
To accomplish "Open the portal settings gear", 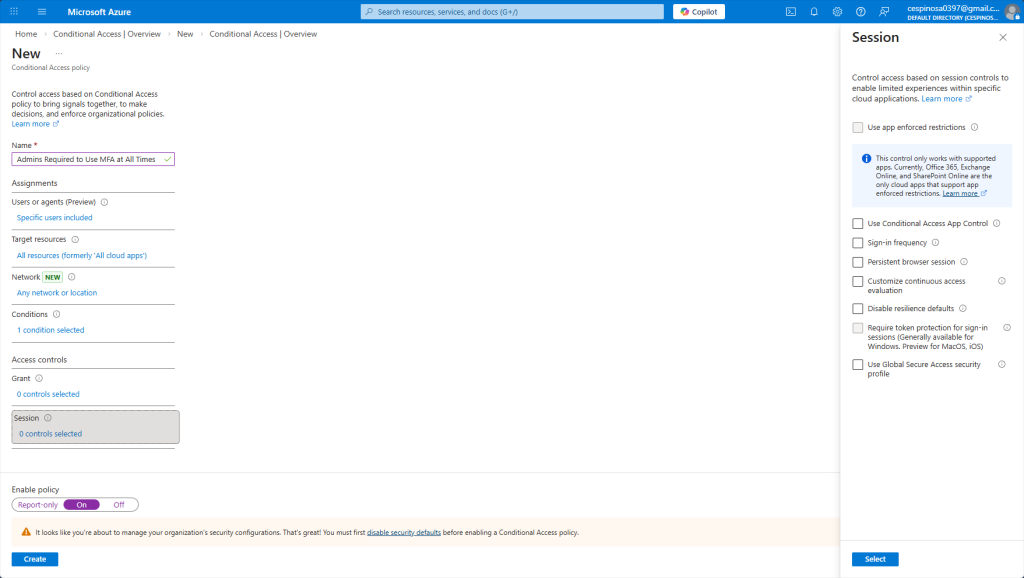I will click(x=837, y=11).
